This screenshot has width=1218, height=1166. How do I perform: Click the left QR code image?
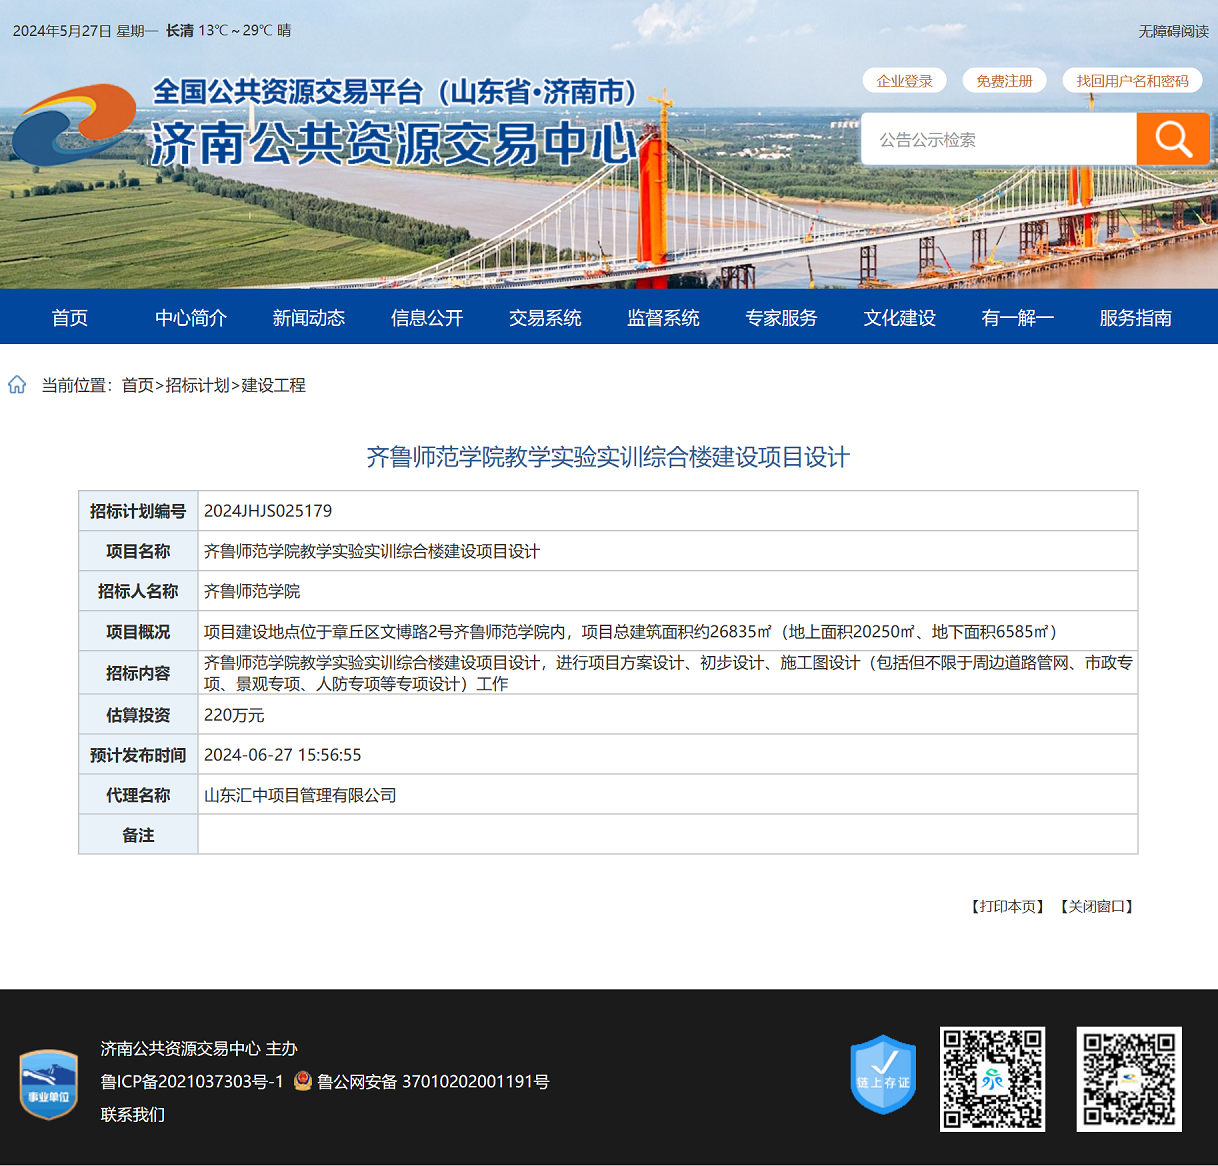992,1079
